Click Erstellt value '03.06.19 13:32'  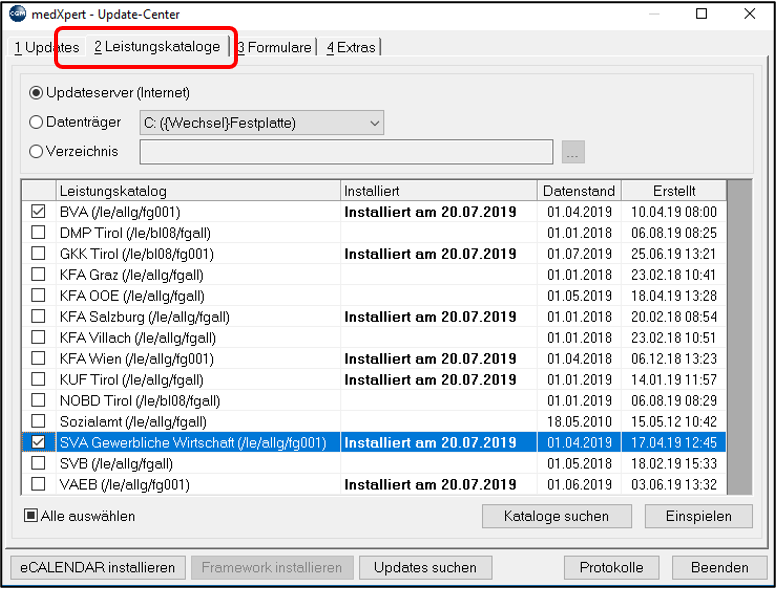click(674, 484)
